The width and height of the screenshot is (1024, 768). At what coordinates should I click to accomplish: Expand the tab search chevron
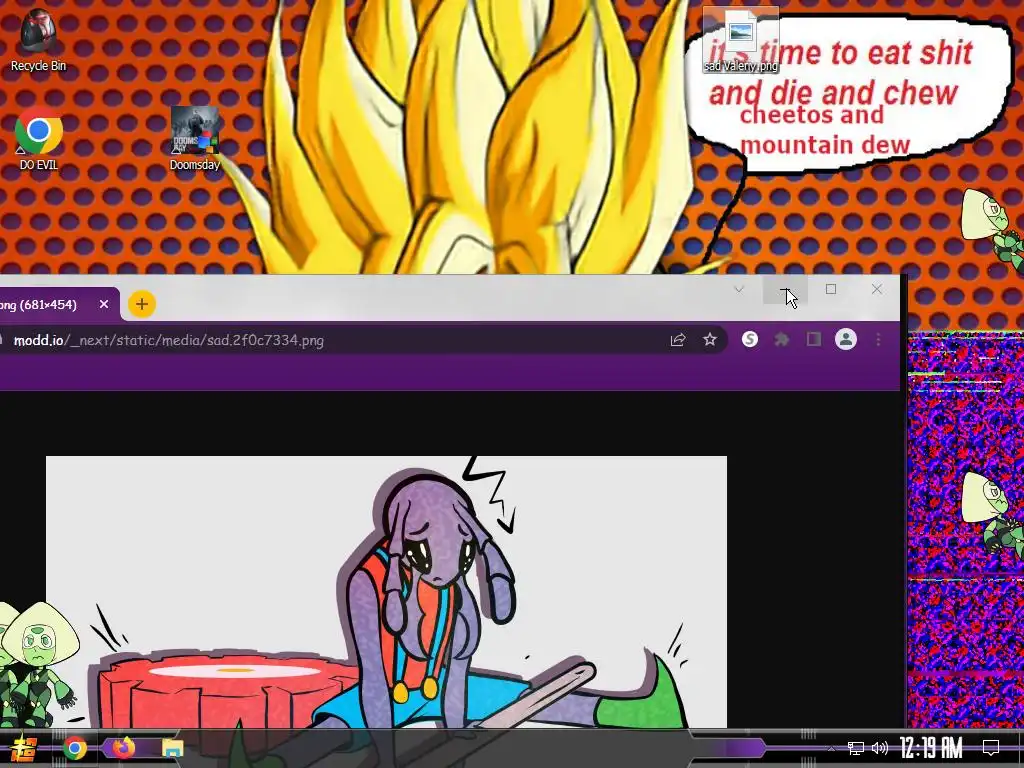click(x=739, y=289)
